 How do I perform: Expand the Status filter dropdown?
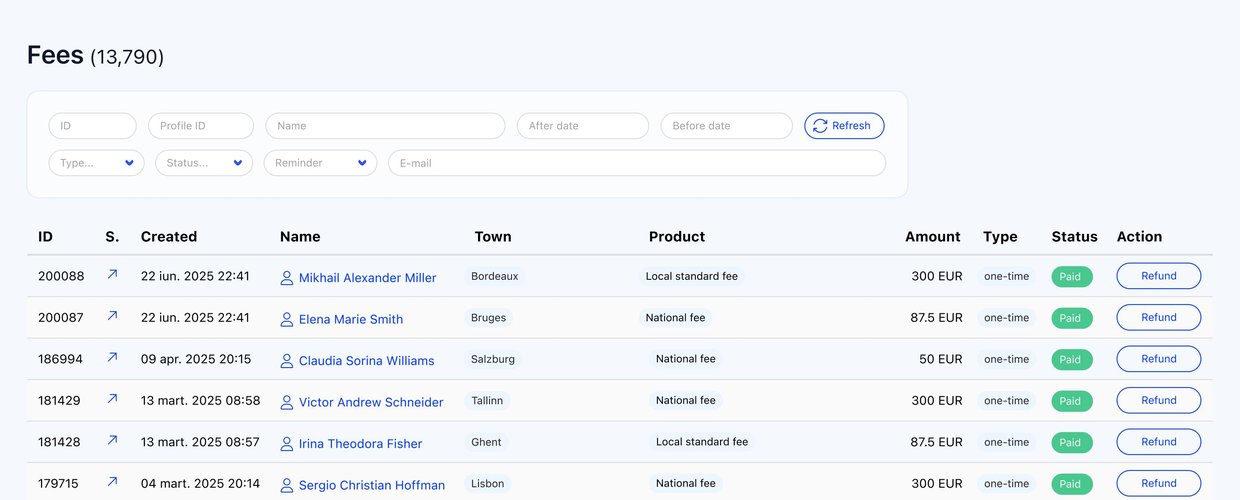click(203, 163)
